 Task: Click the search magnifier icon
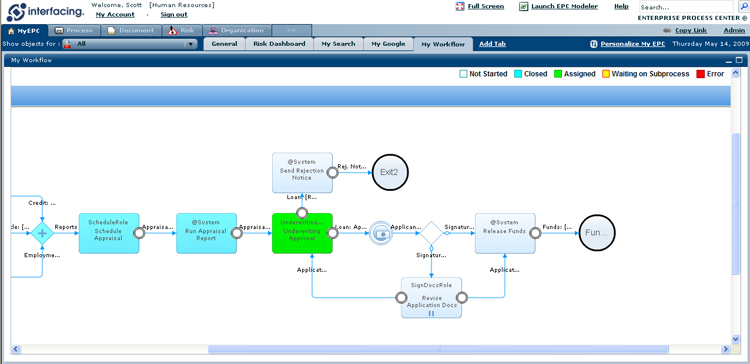(743, 7)
